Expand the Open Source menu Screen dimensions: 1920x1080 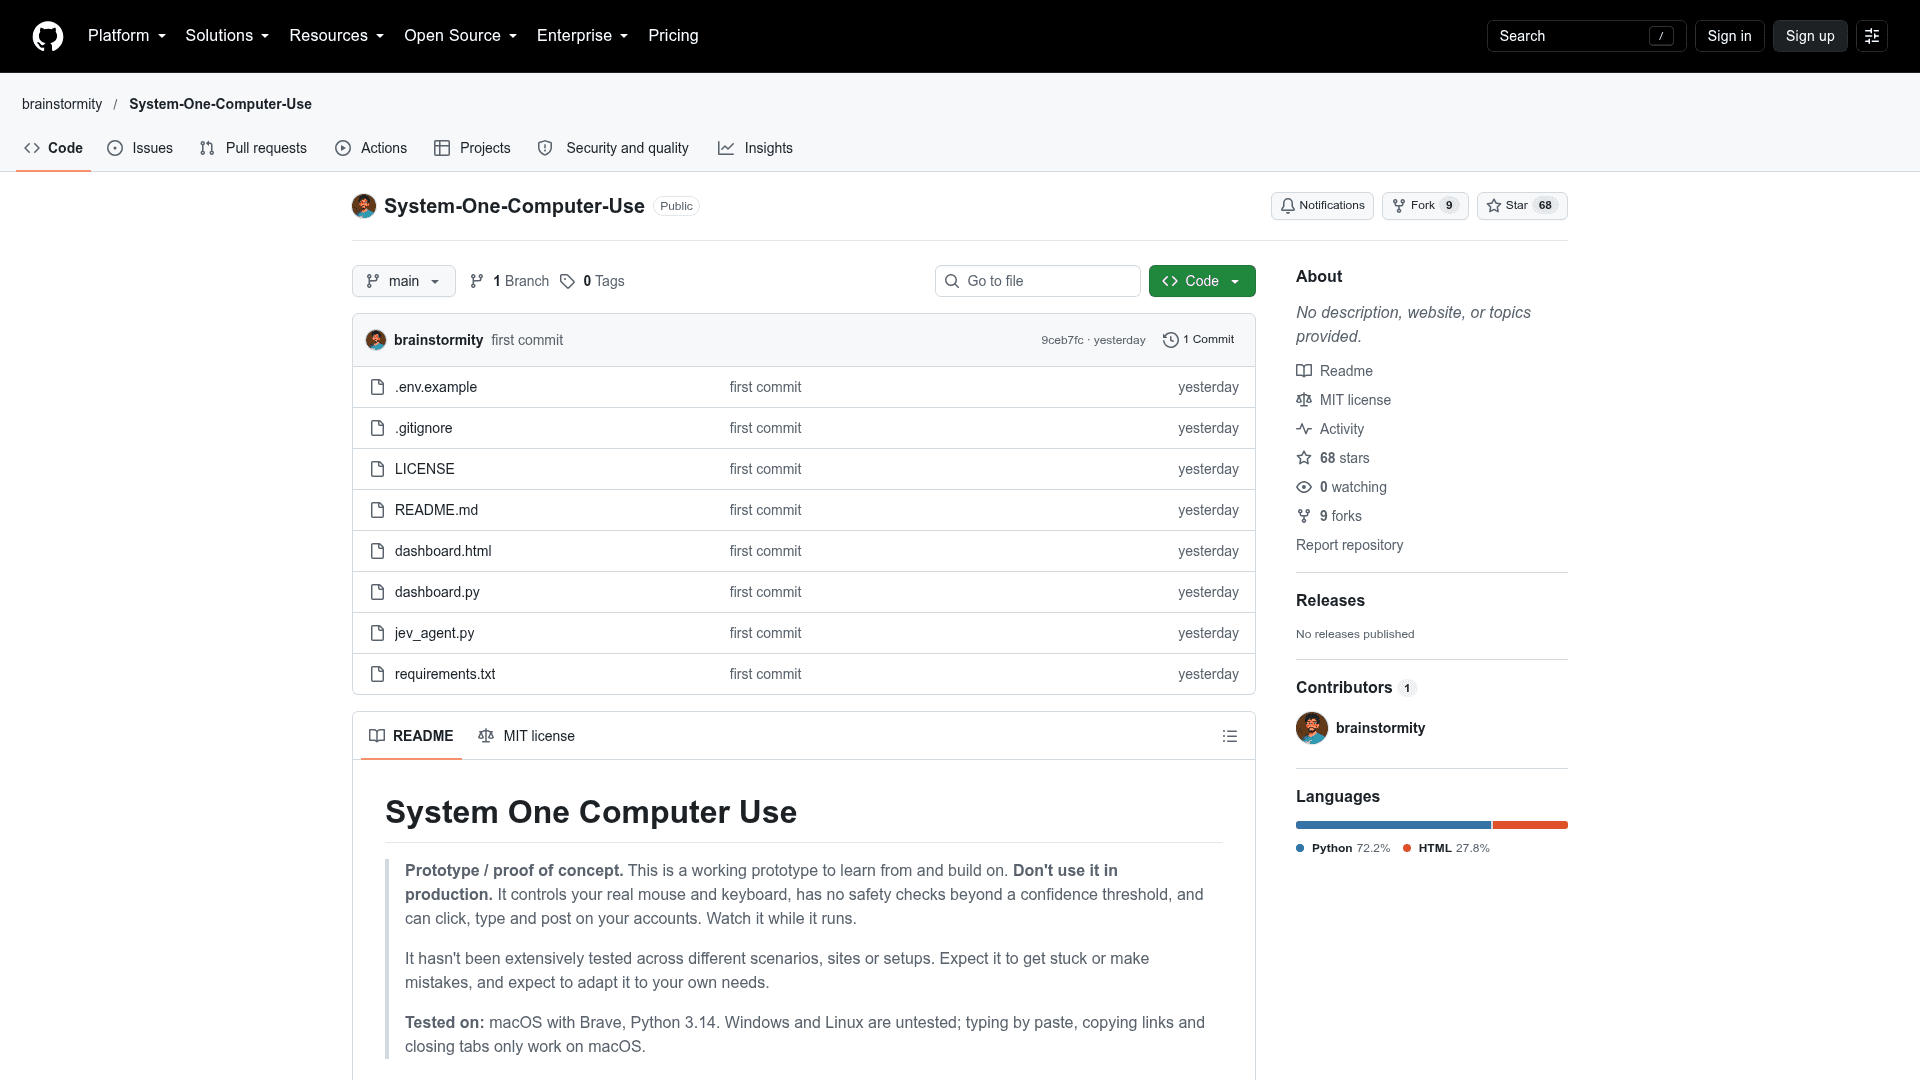point(460,36)
